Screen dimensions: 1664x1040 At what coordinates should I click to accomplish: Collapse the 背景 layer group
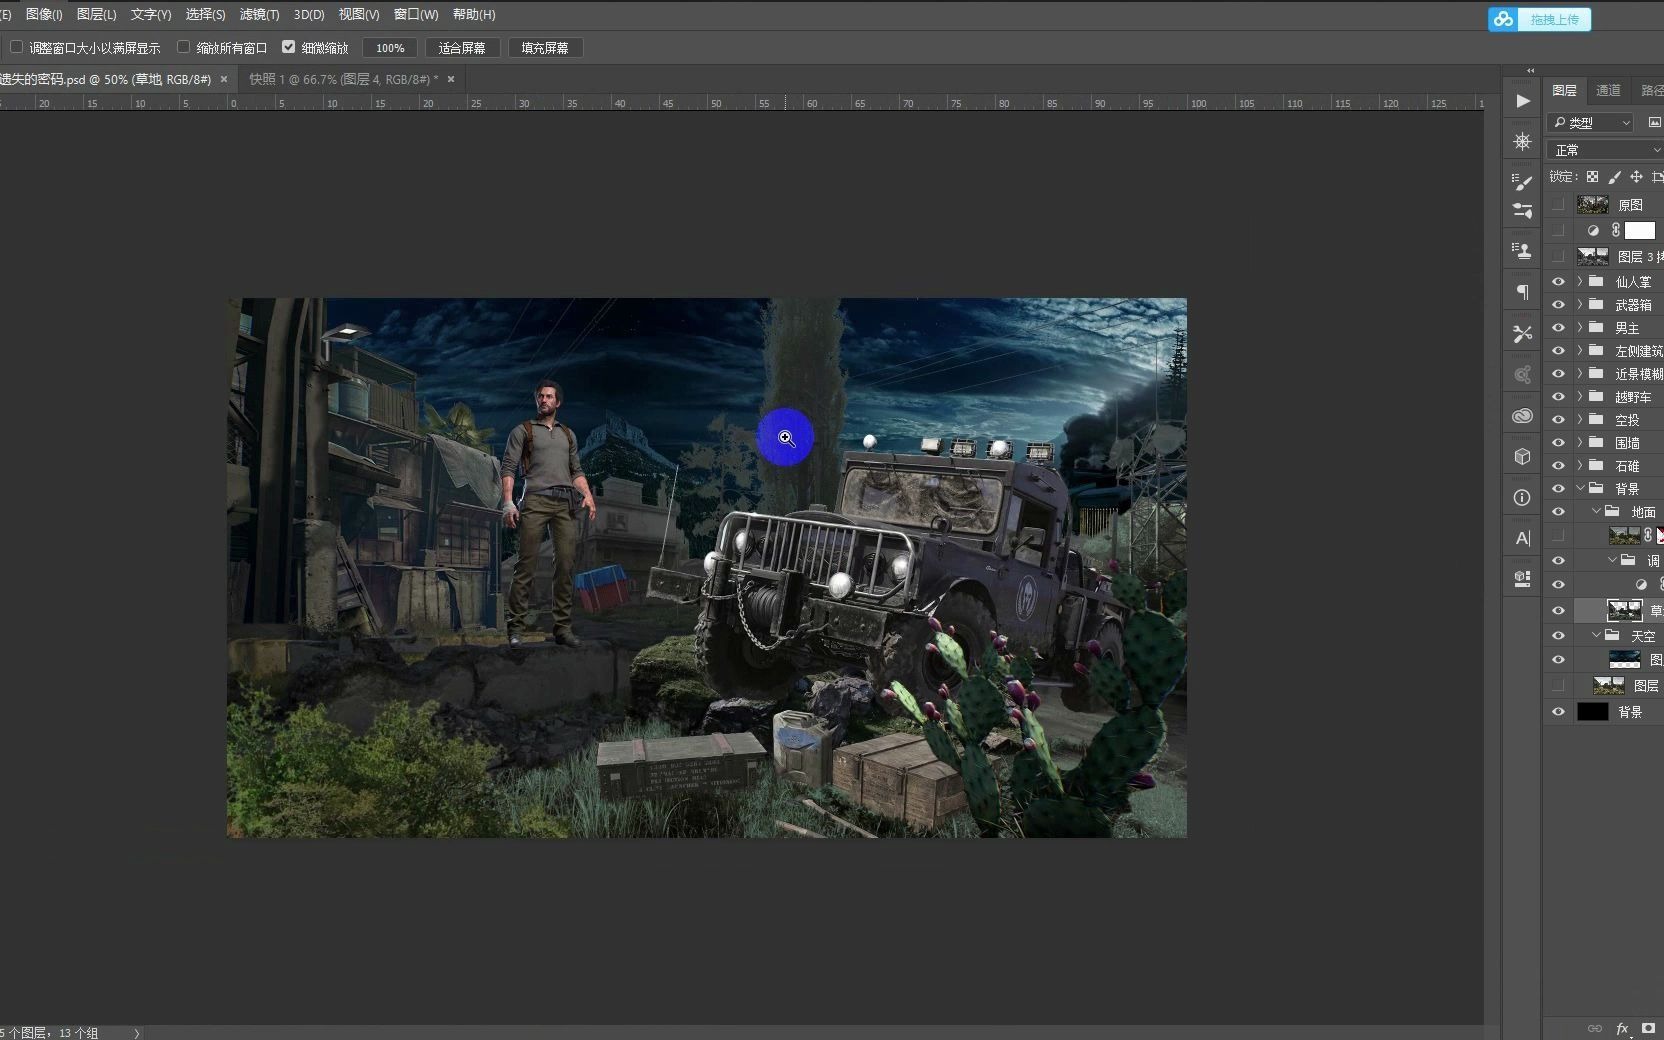(x=1580, y=488)
